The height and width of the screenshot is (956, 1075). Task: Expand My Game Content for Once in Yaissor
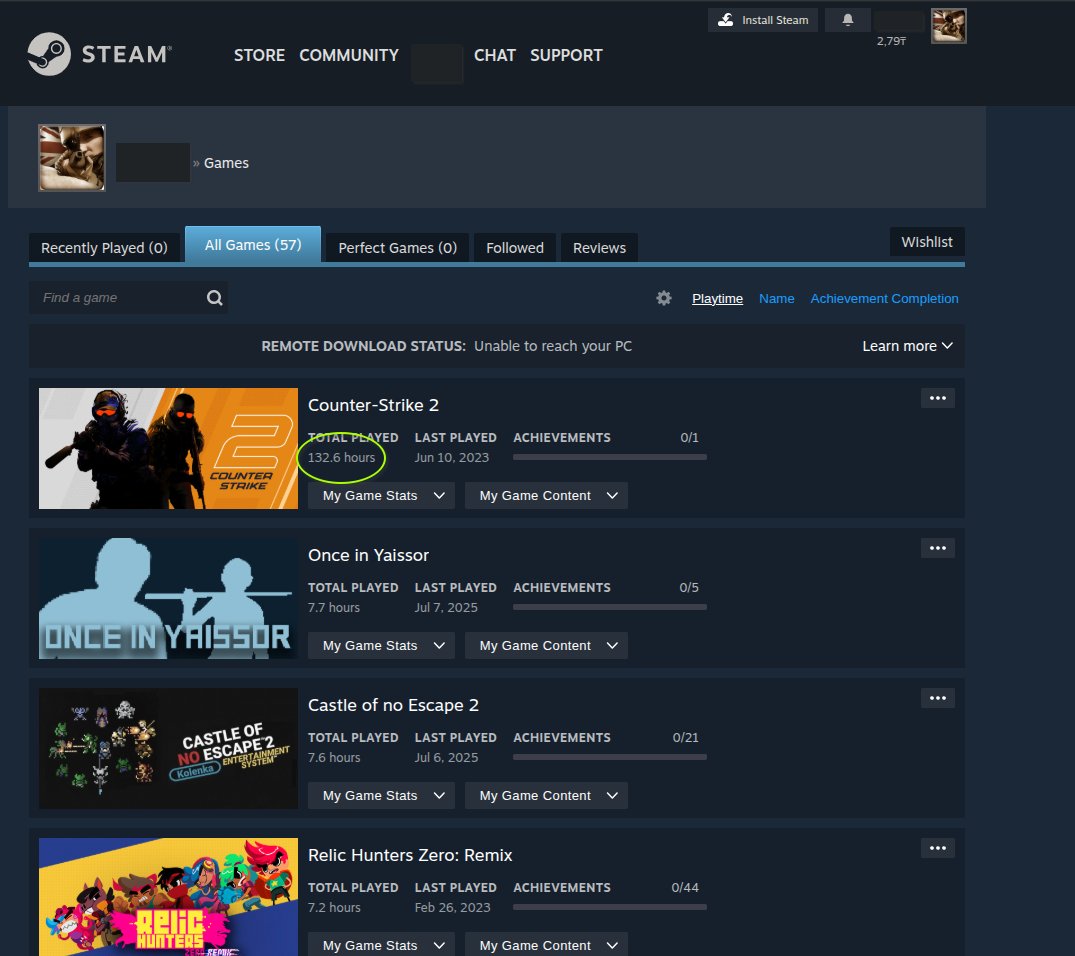click(546, 646)
